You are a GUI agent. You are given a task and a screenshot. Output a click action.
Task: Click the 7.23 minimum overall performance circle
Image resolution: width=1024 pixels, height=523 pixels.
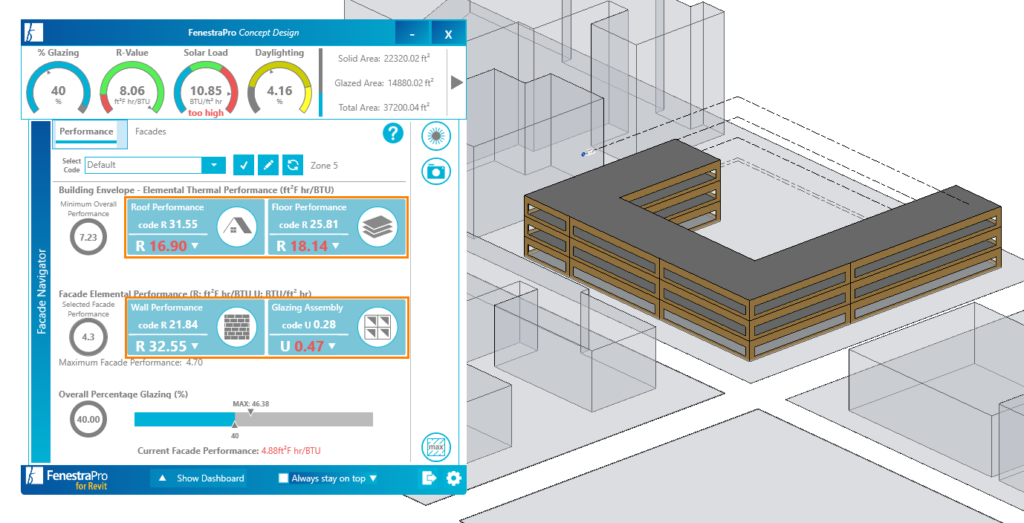(x=88, y=237)
